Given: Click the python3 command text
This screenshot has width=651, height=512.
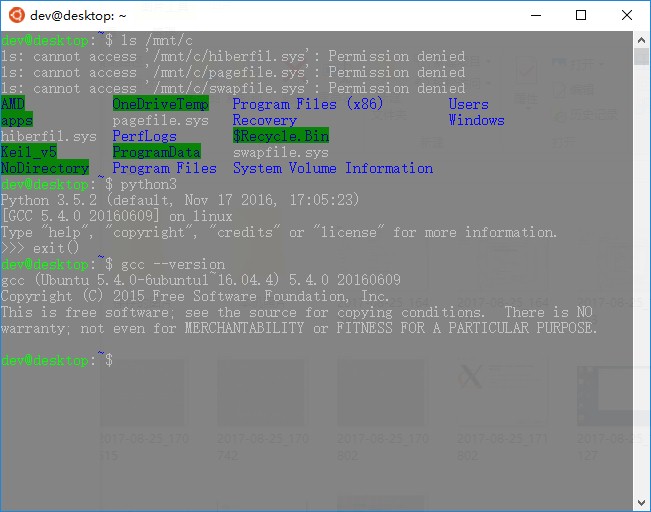Looking at the screenshot, I should point(148,184).
